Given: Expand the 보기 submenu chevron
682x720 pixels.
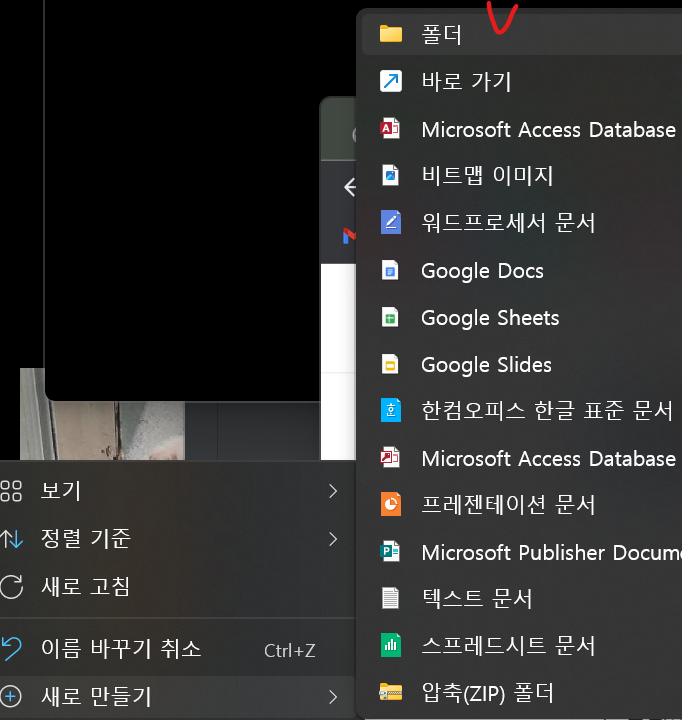Looking at the screenshot, I should (333, 491).
